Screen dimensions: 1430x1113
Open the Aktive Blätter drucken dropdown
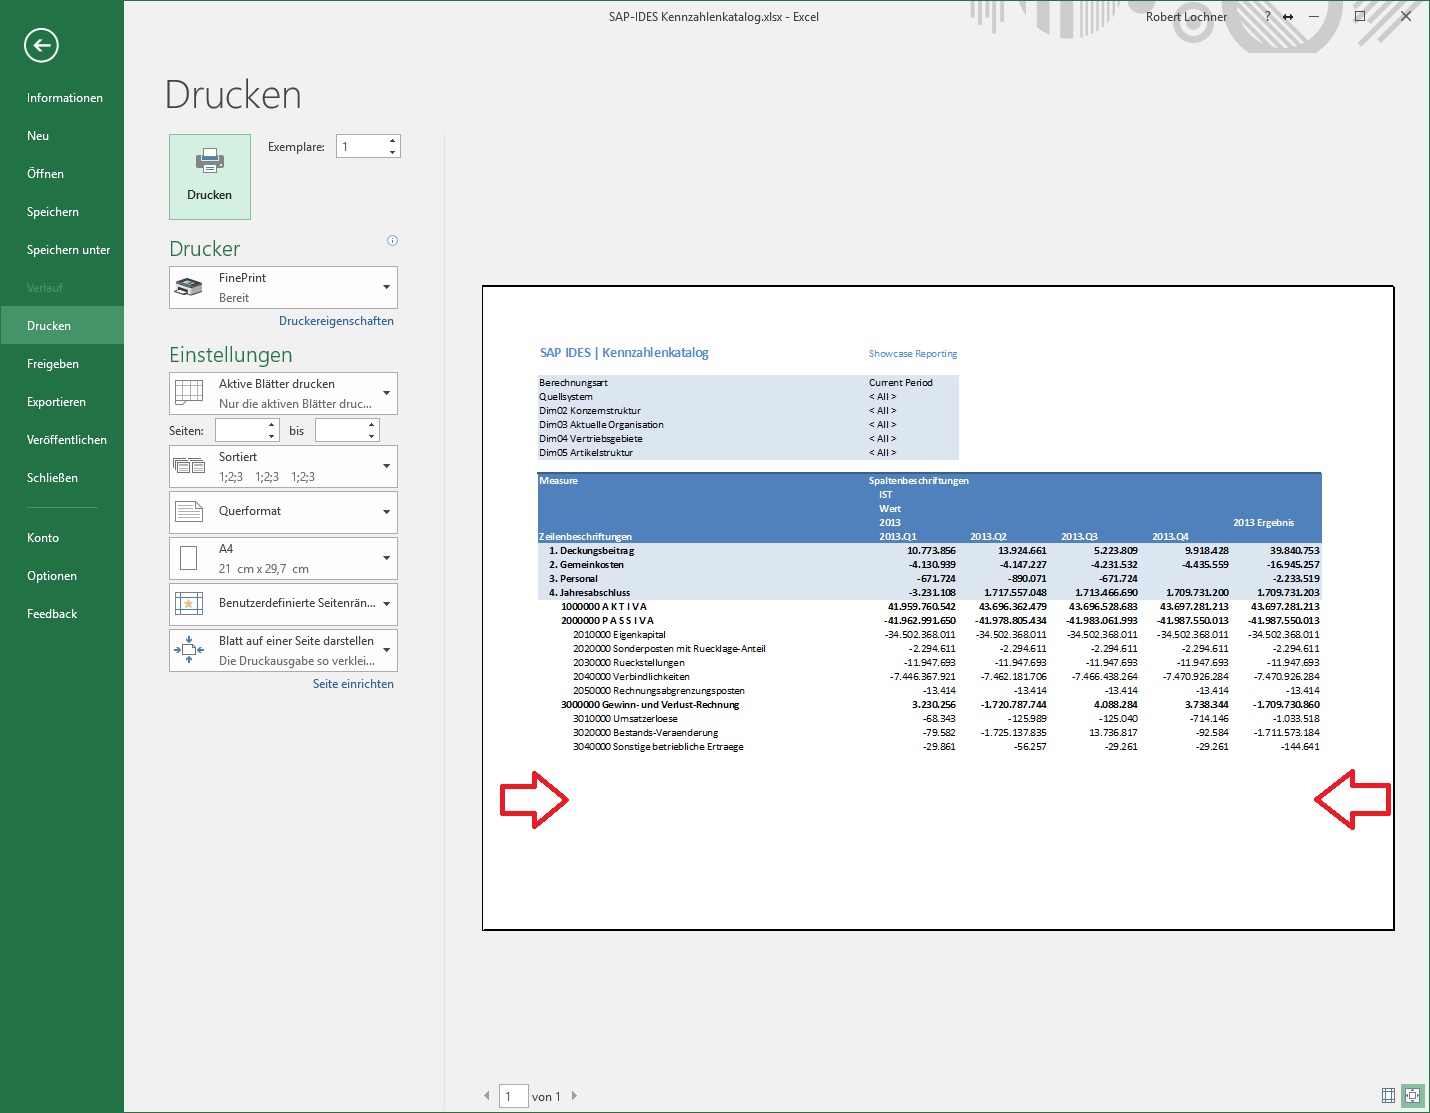(385, 392)
